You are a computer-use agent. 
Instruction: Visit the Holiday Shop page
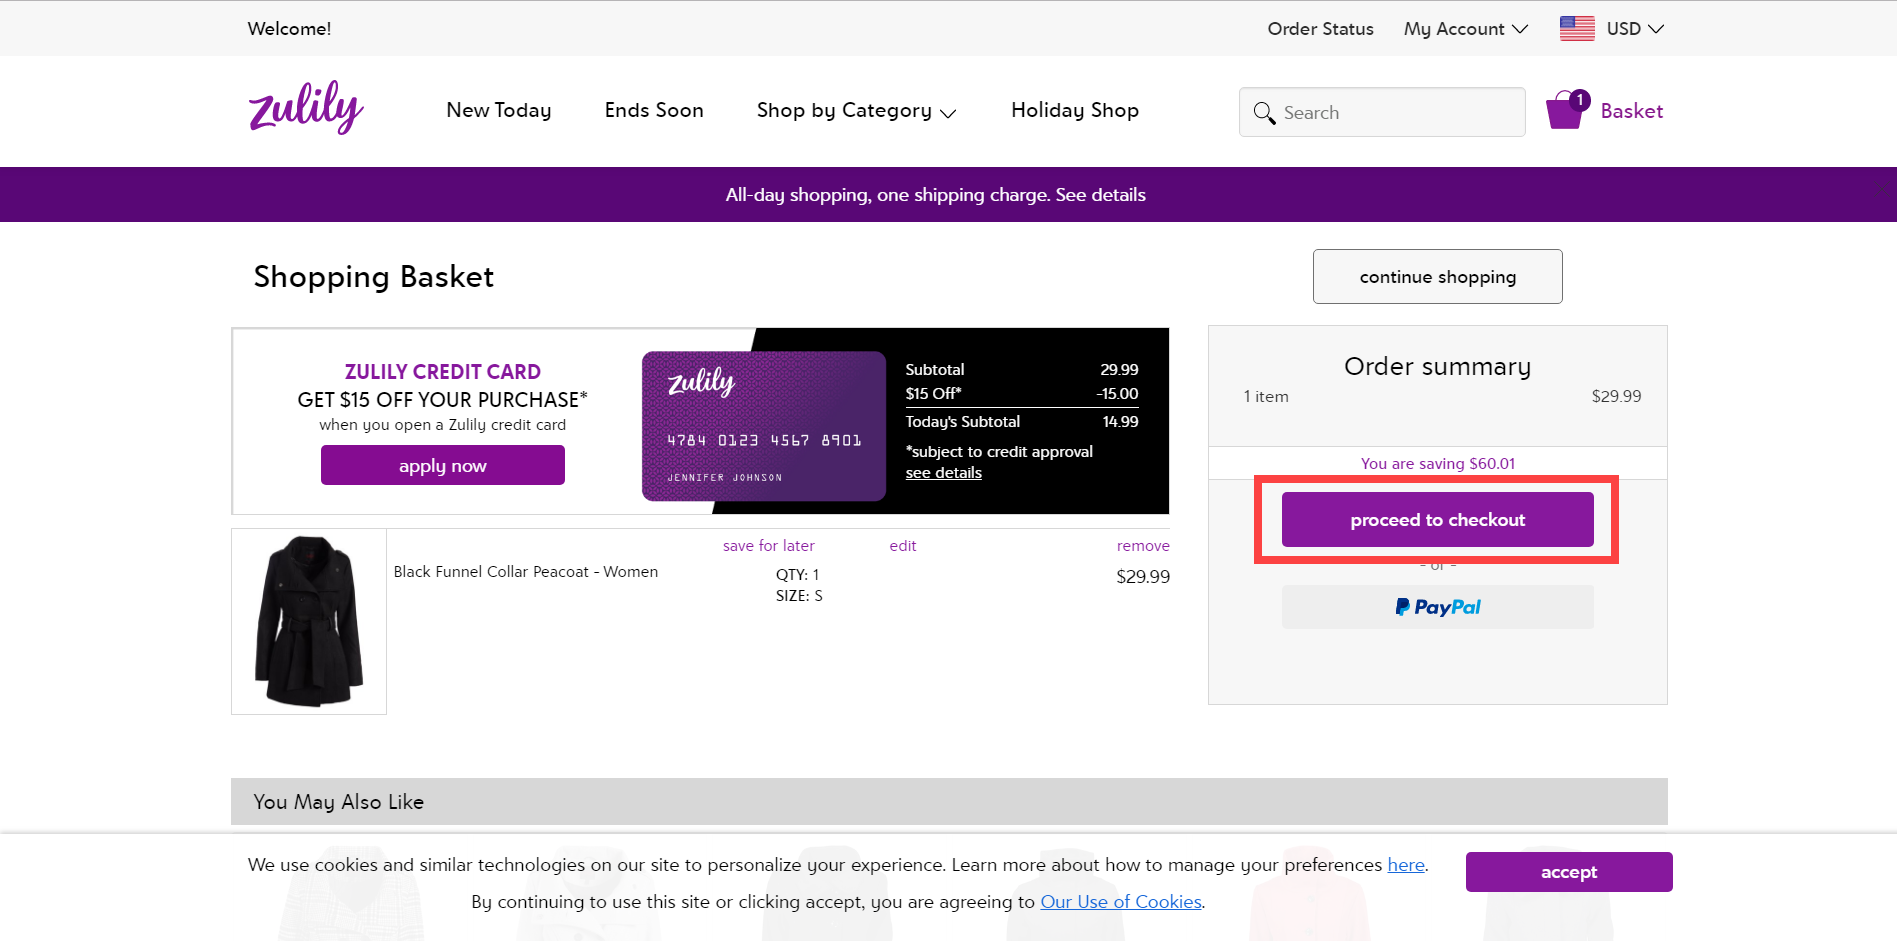1074,111
